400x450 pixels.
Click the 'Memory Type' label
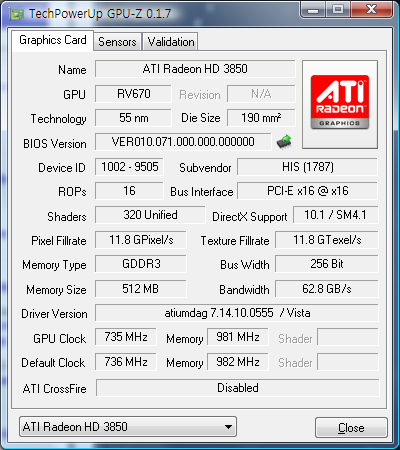coord(54,265)
